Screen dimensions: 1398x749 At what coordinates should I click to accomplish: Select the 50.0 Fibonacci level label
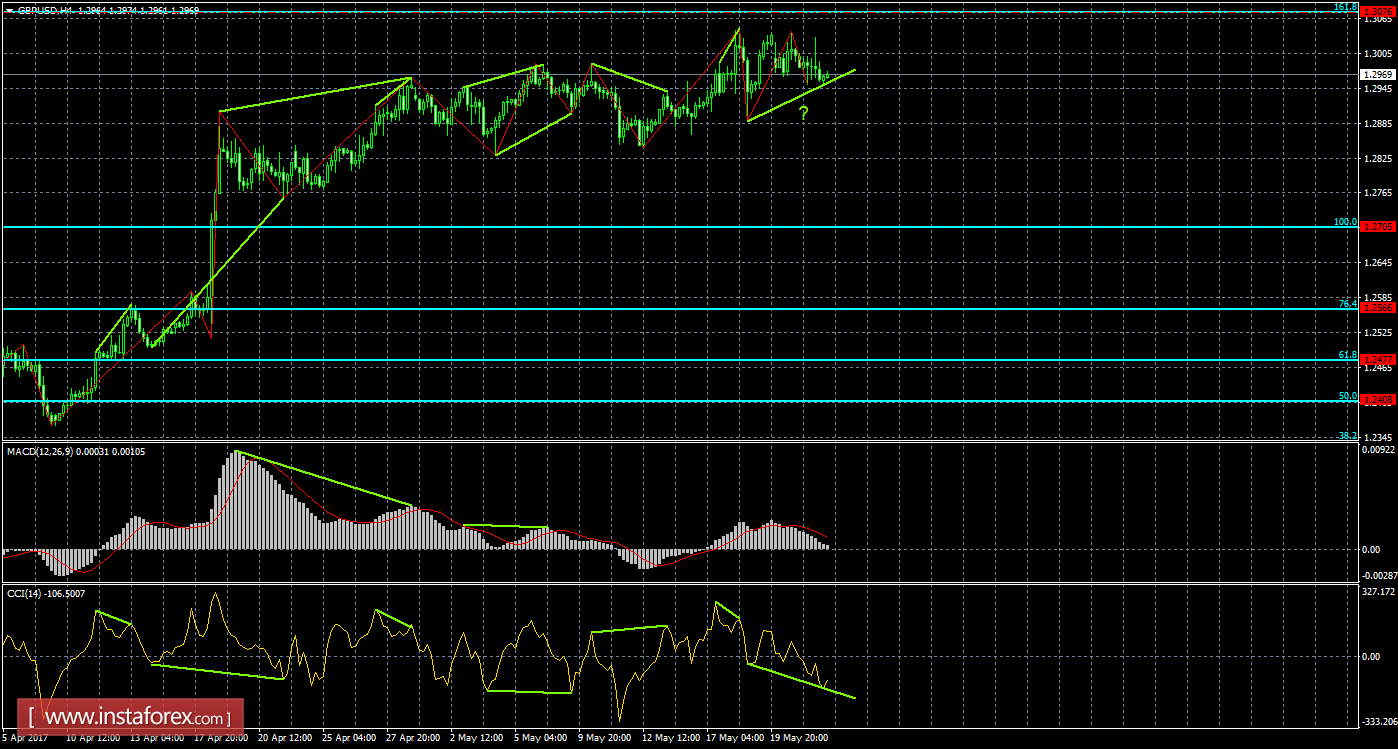1347,396
